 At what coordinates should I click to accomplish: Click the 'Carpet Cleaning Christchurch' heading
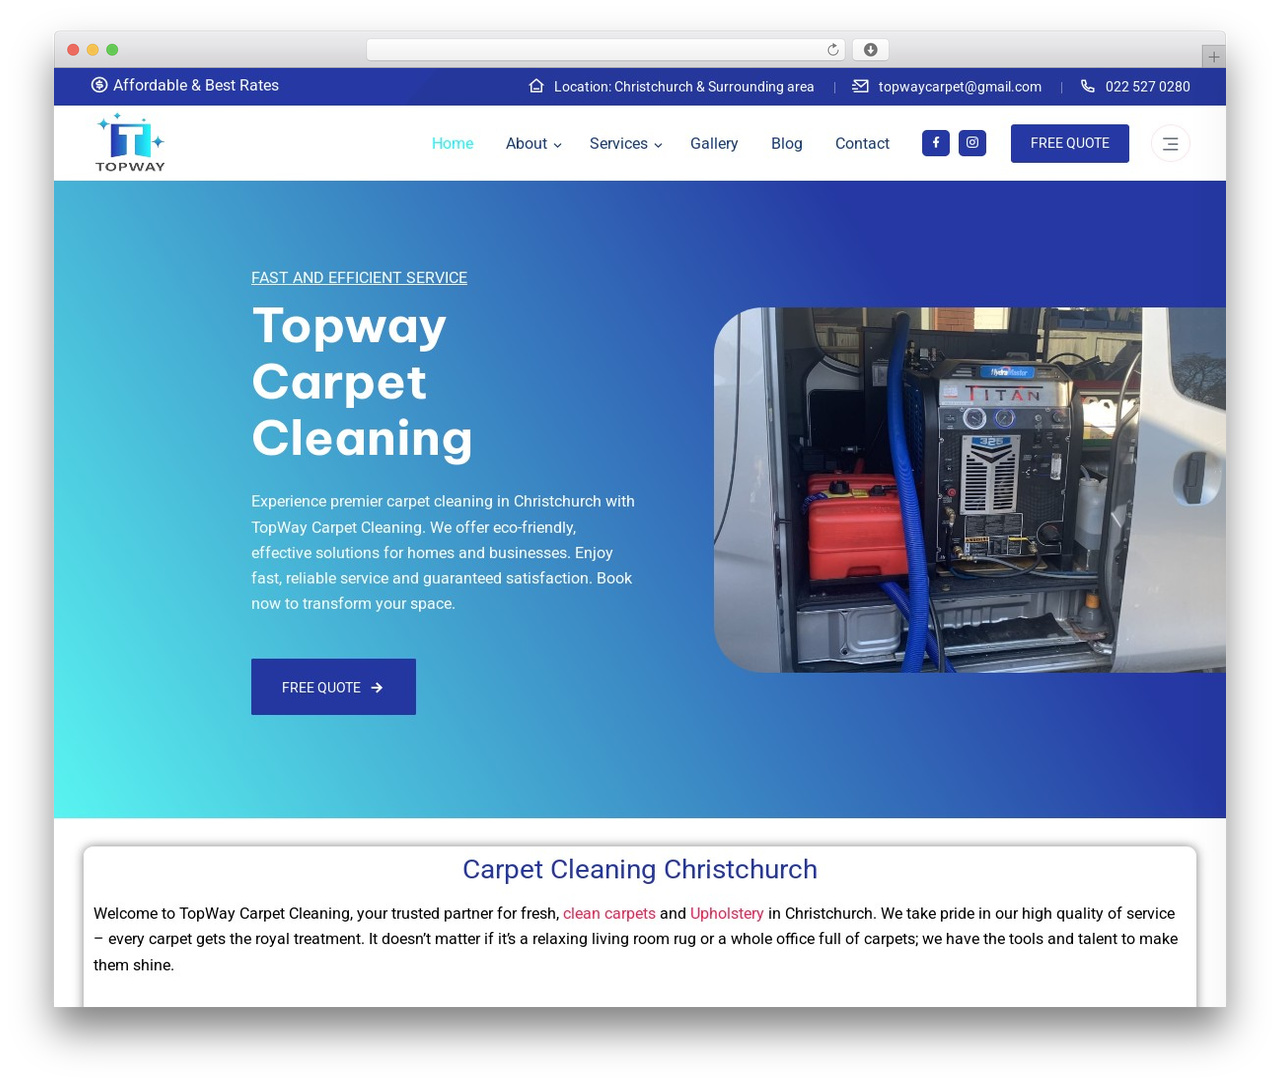(640, 870)
